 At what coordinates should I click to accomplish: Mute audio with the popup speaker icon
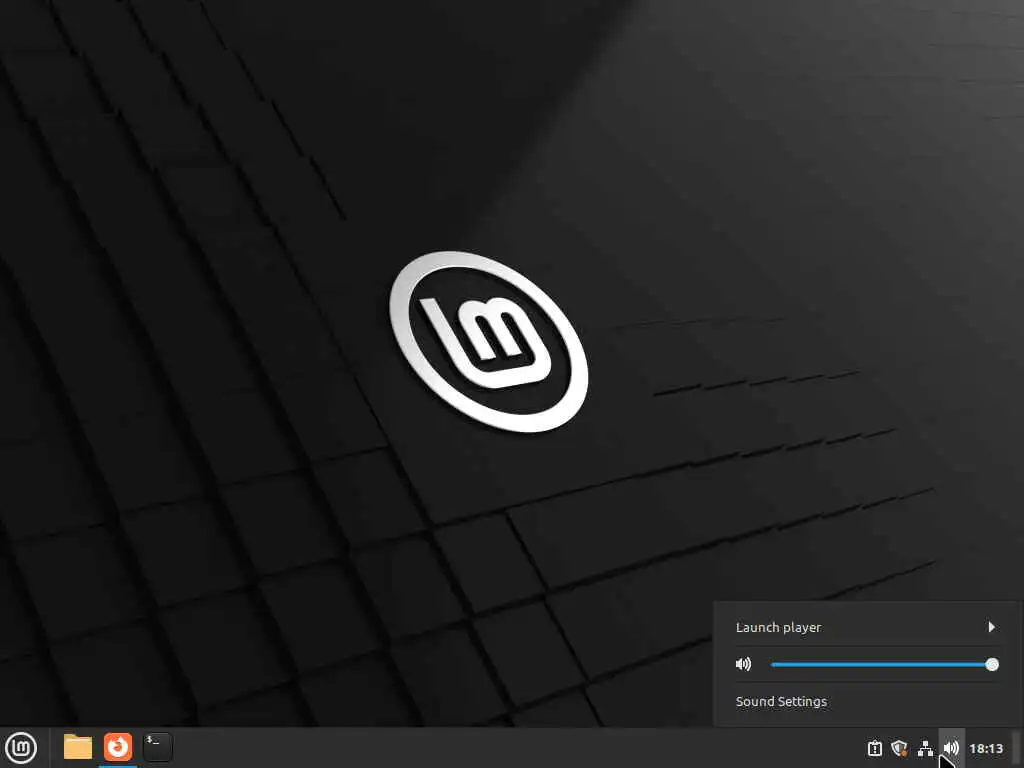point(743,664)
